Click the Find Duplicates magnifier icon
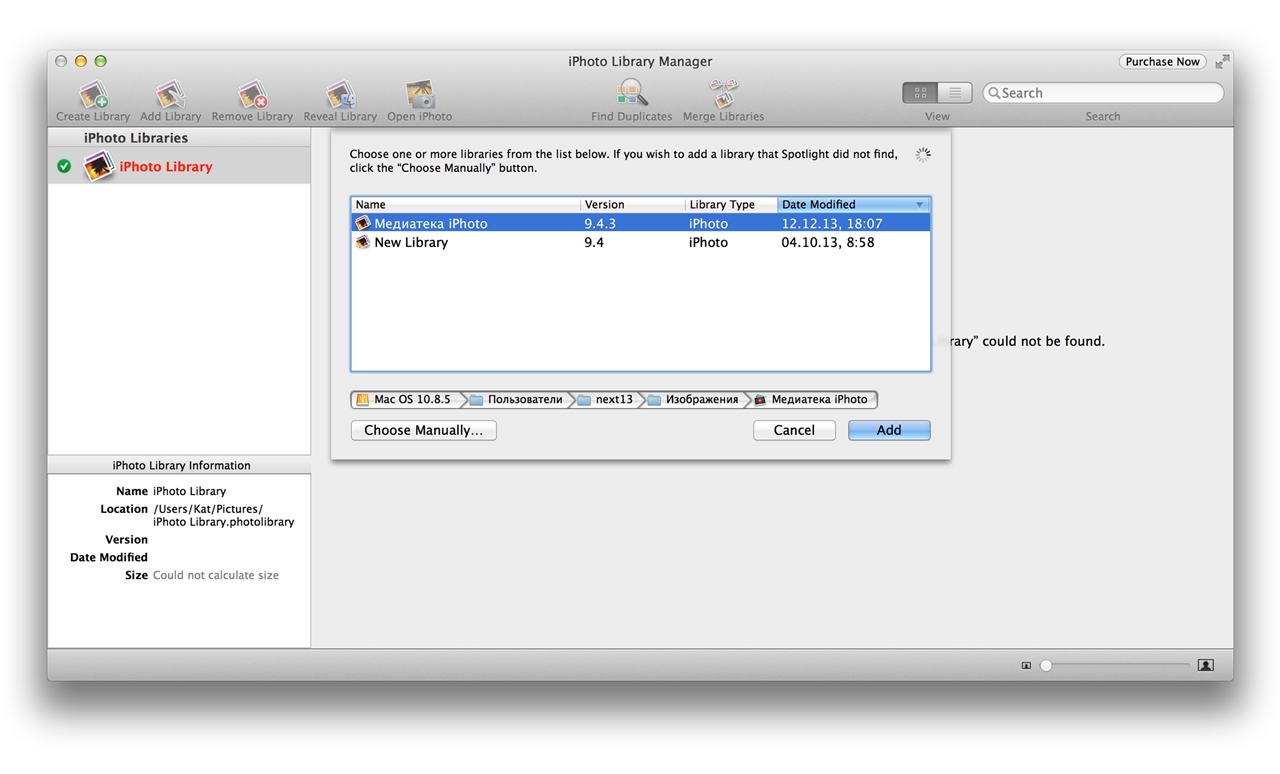1280x774 pixels. pyautogui.click(x=632, y=94)
